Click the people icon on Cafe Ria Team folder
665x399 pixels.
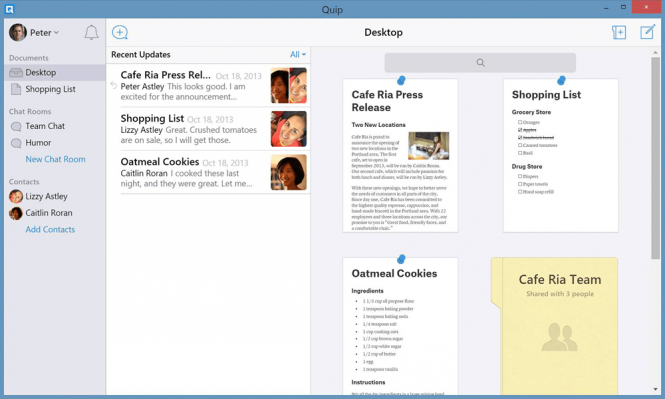coord(559,337)
